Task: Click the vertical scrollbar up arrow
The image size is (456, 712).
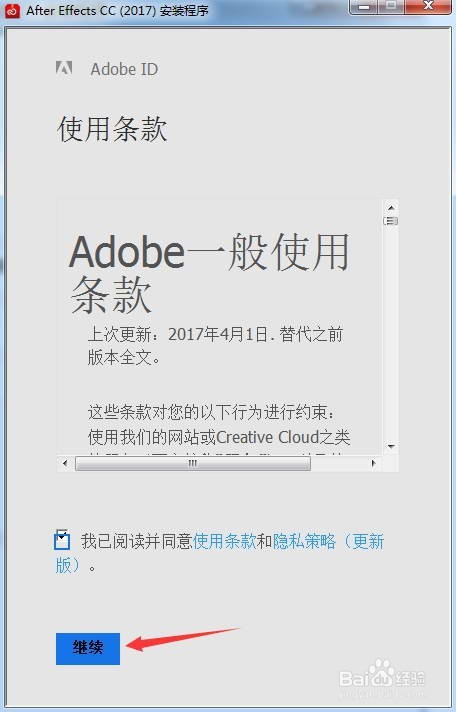Action: click(391, 207)
